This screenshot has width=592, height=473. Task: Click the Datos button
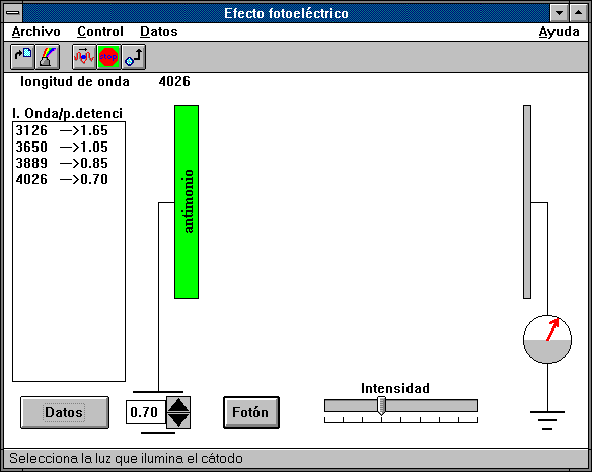64,412
